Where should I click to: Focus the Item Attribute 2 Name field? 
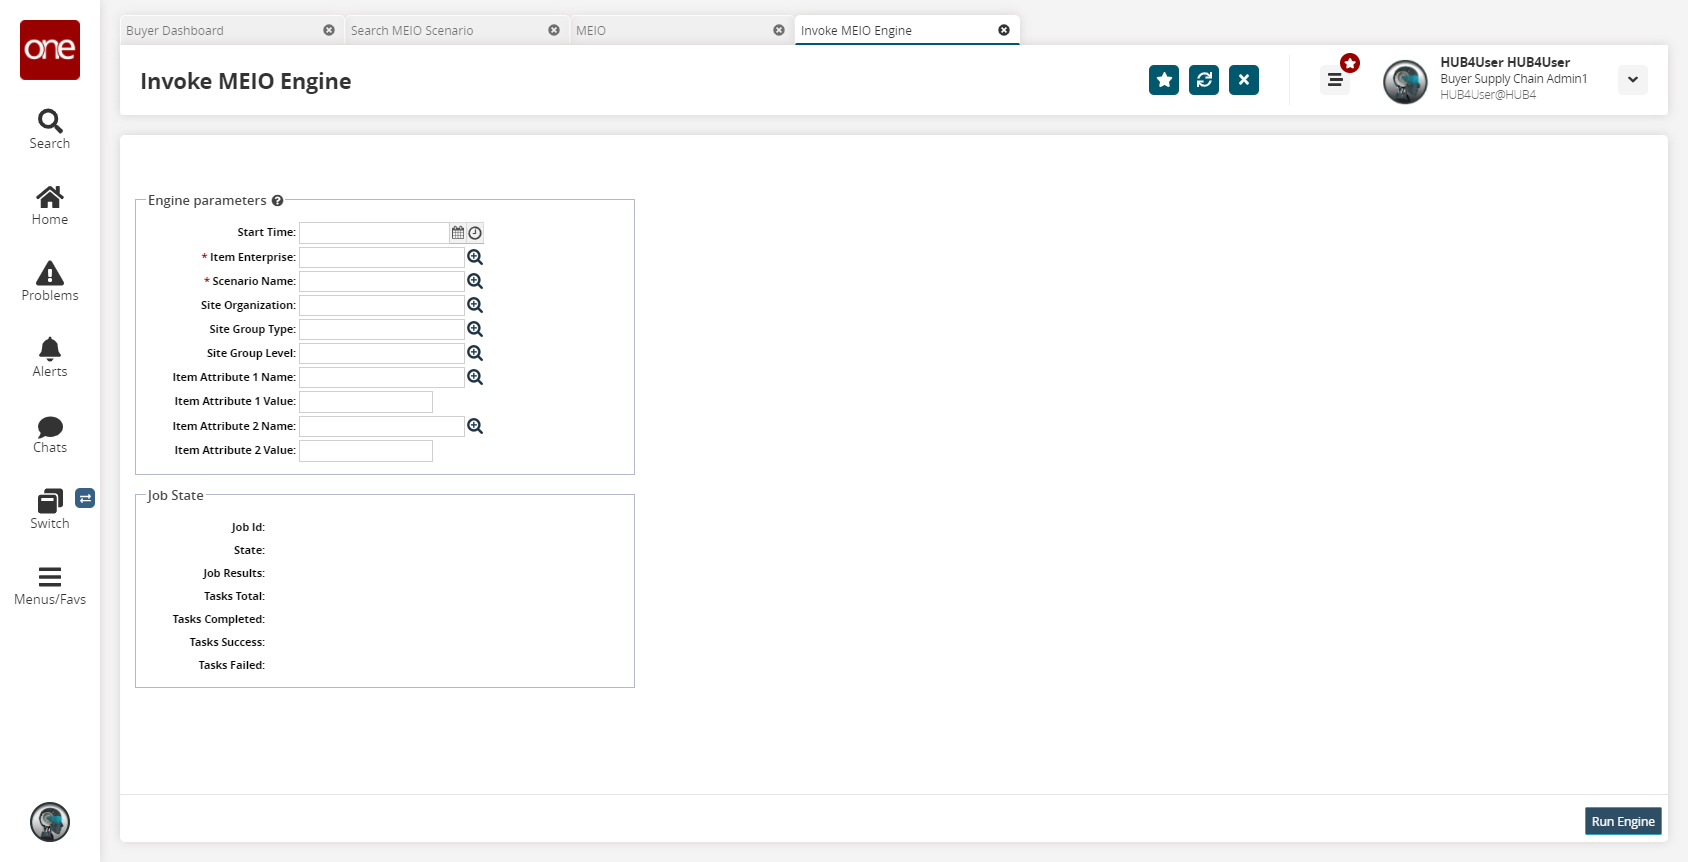pos(382,426)
